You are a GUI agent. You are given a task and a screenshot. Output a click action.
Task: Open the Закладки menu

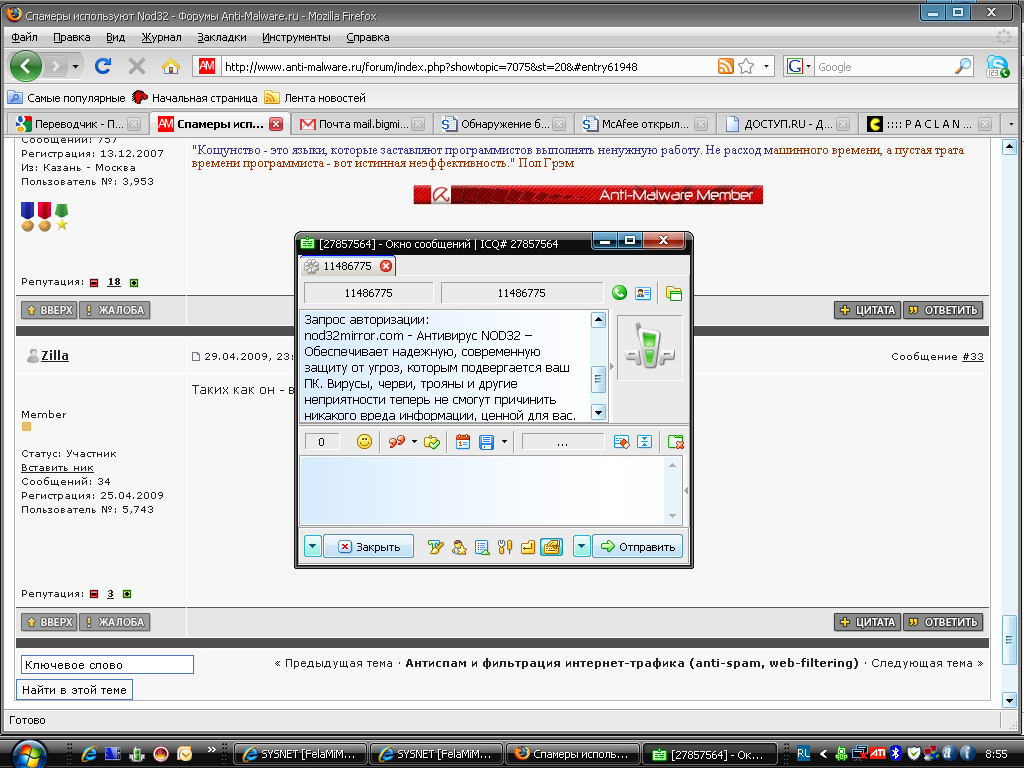[x=222, y=37]
